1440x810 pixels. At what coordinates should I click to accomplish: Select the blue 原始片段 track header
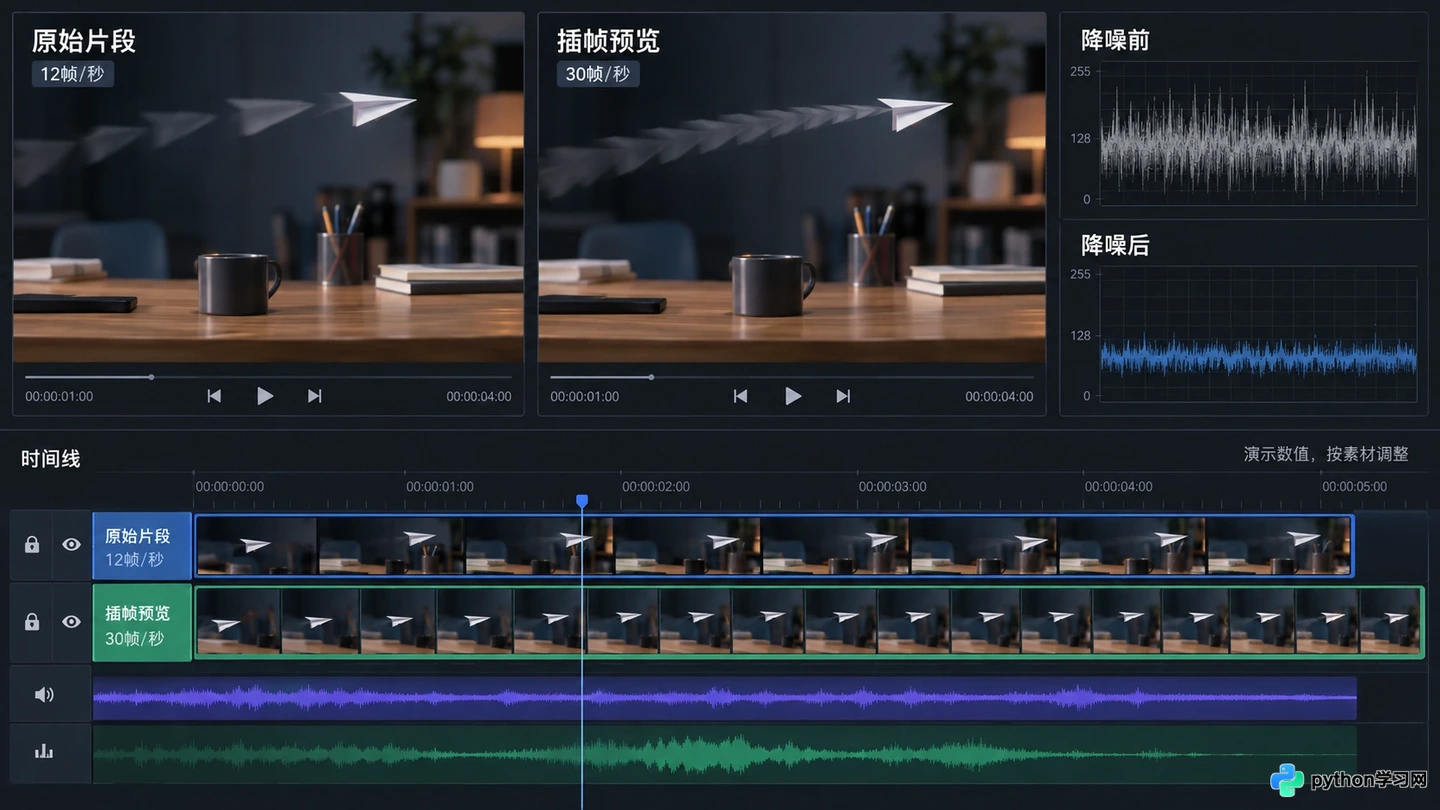point(142,546)
